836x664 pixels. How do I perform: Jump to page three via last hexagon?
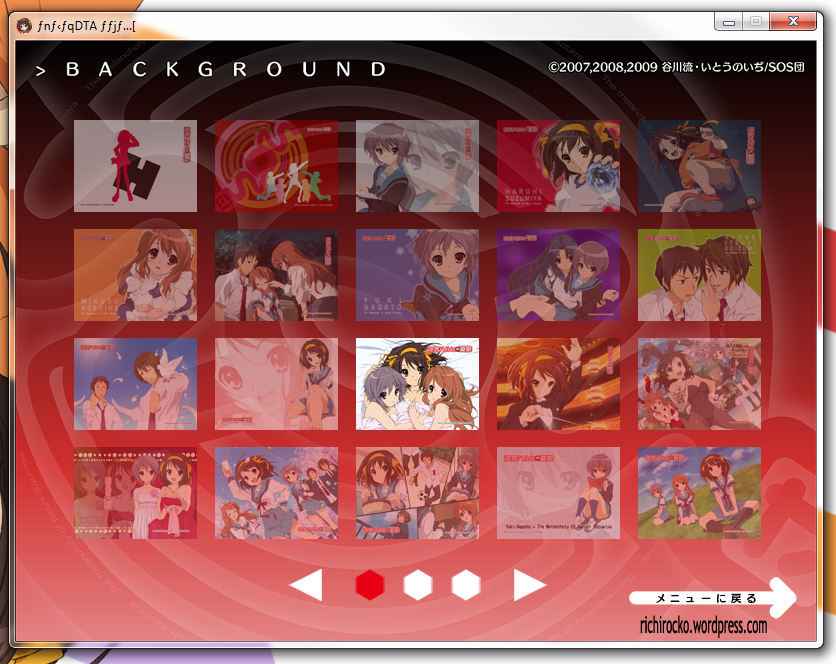[x=466, y=585]
